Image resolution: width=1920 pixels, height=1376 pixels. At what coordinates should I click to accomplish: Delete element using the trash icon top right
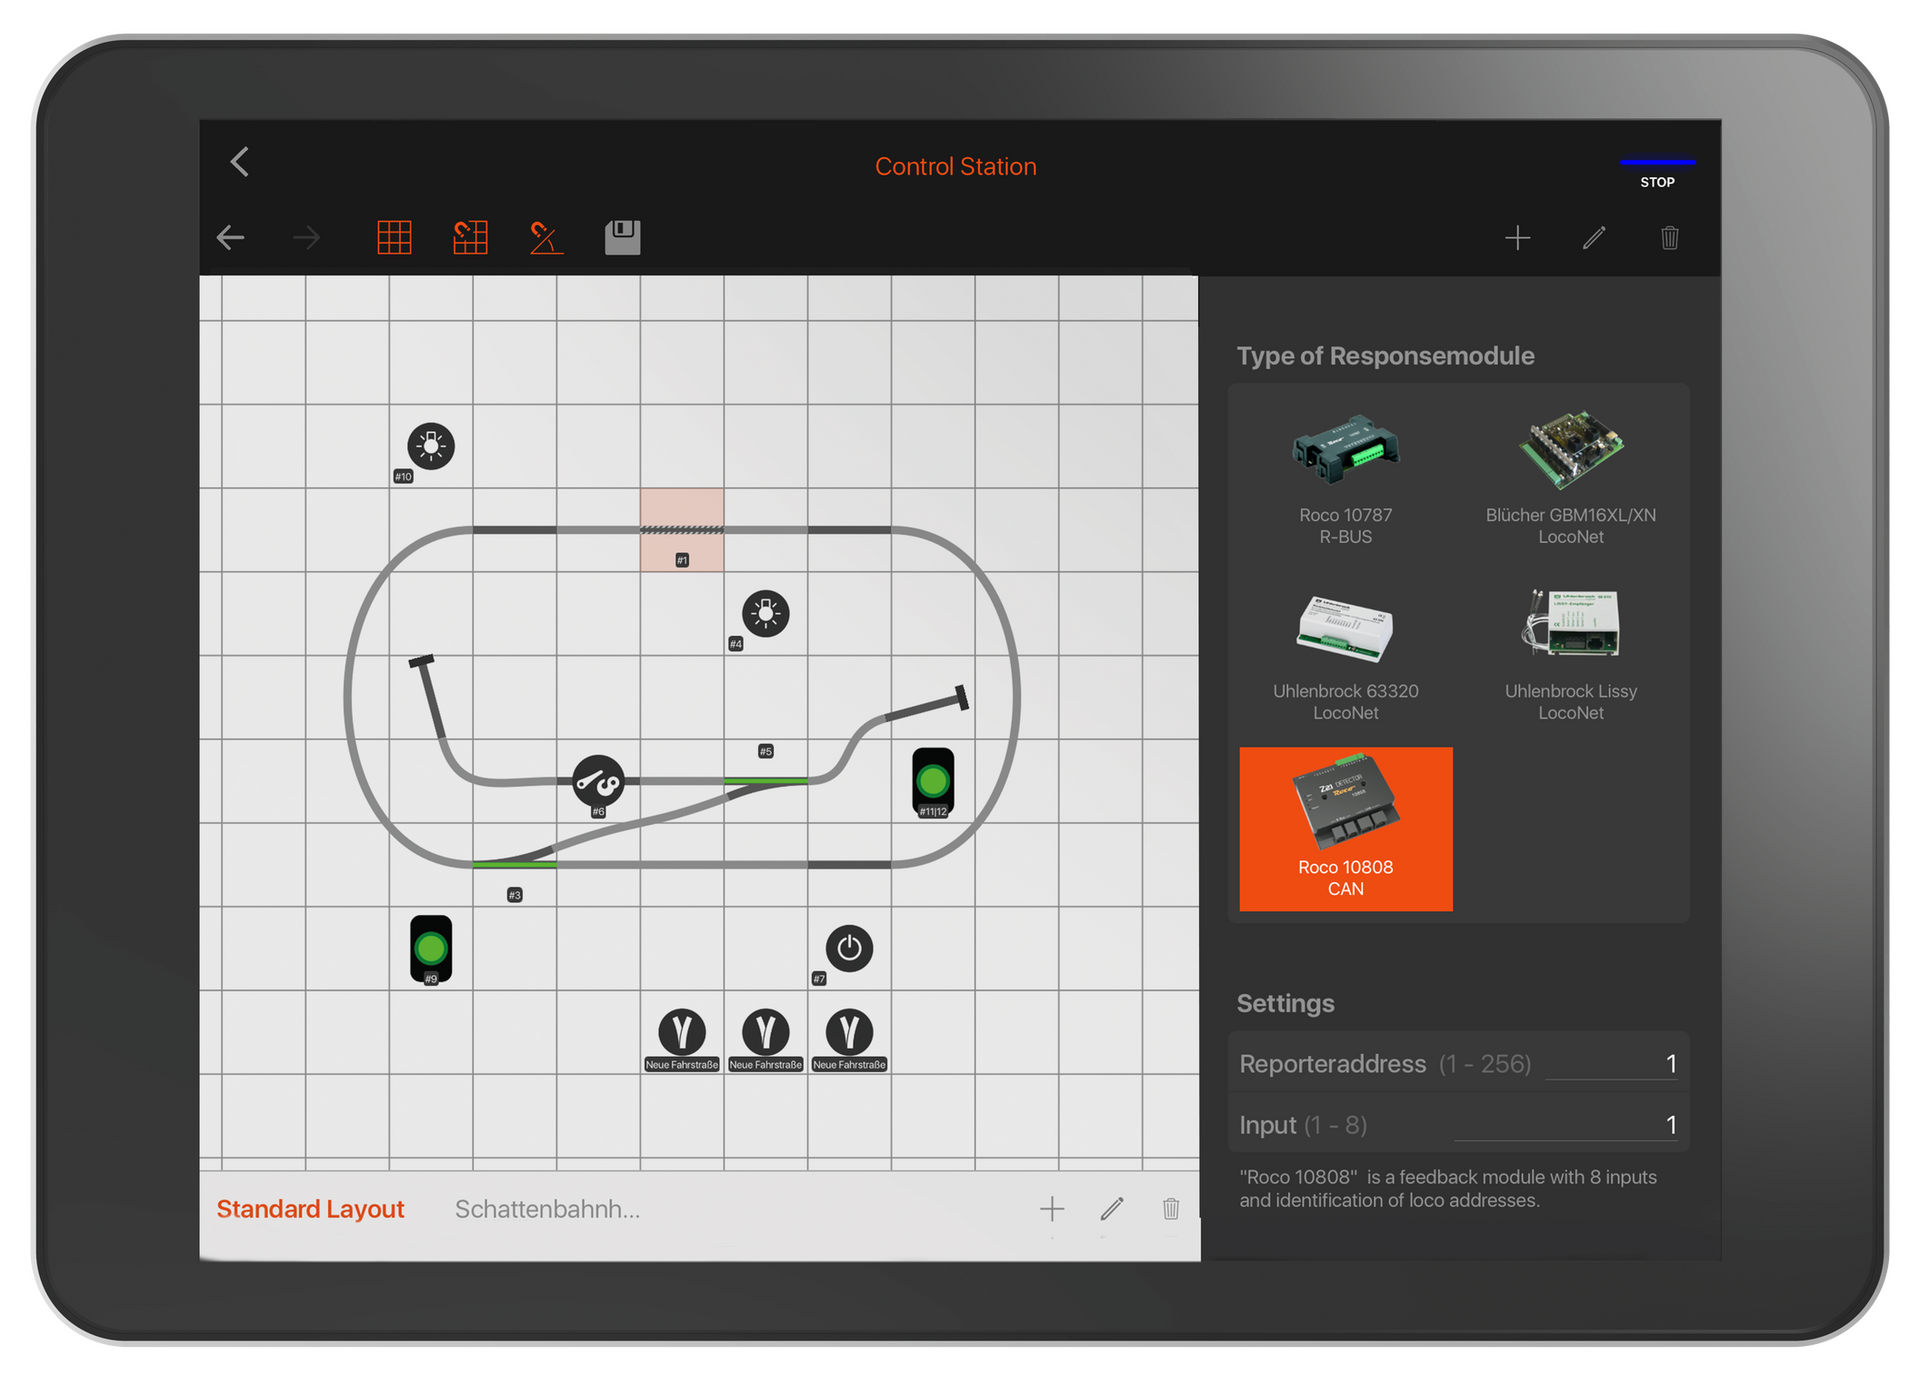tap(1668, 237)
